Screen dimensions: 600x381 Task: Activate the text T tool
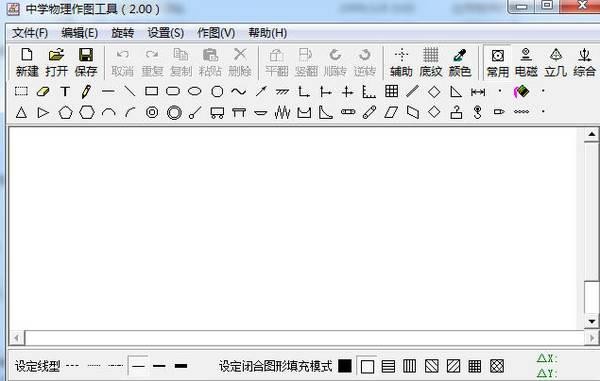(x=65, y=91)
